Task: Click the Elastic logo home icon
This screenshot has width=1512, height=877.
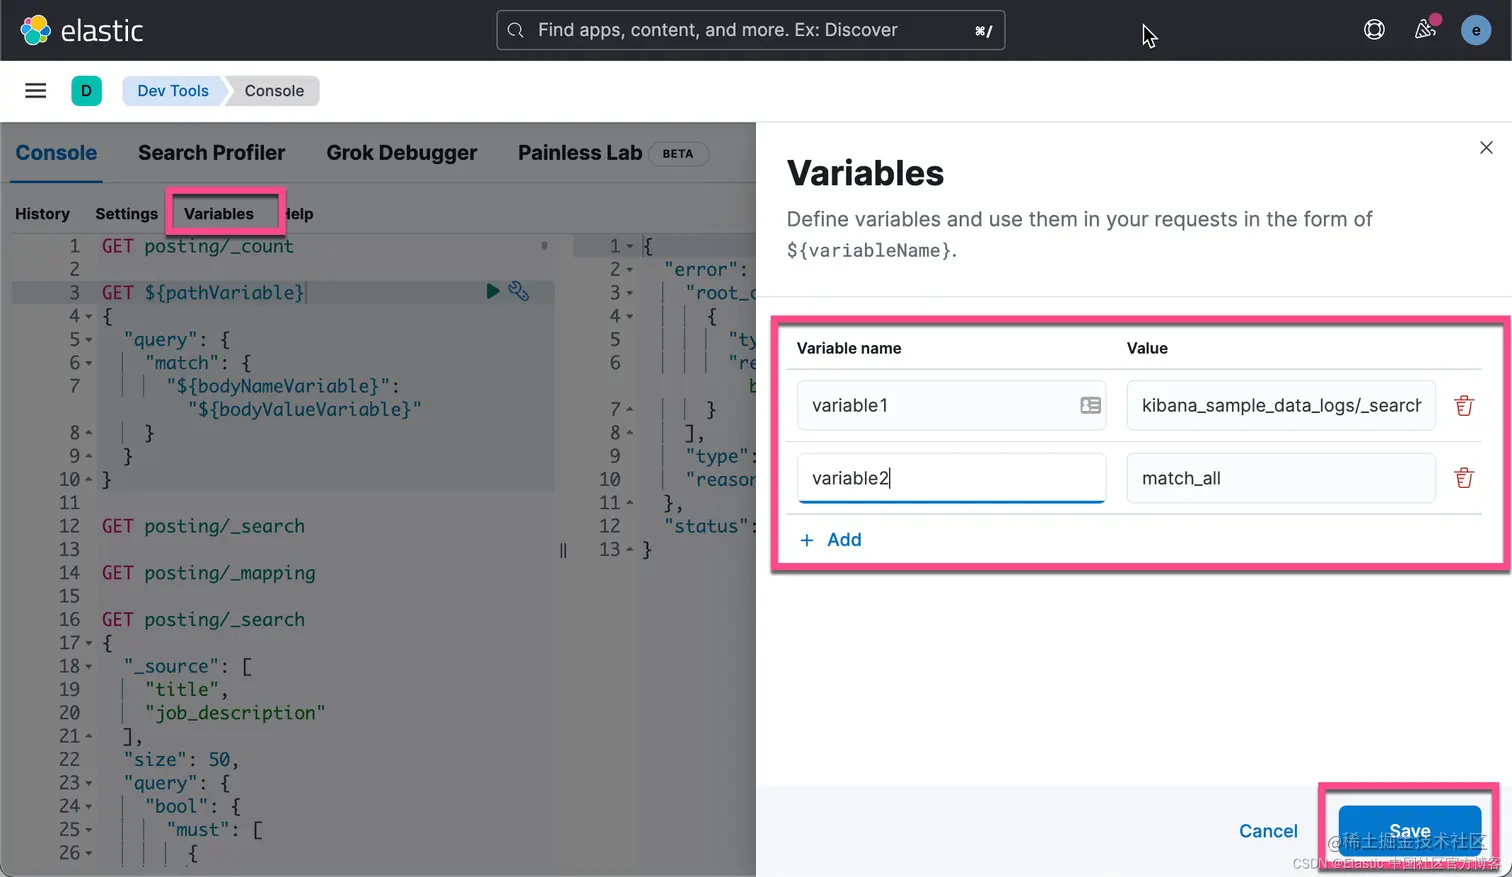Action: tap(36, 30)
